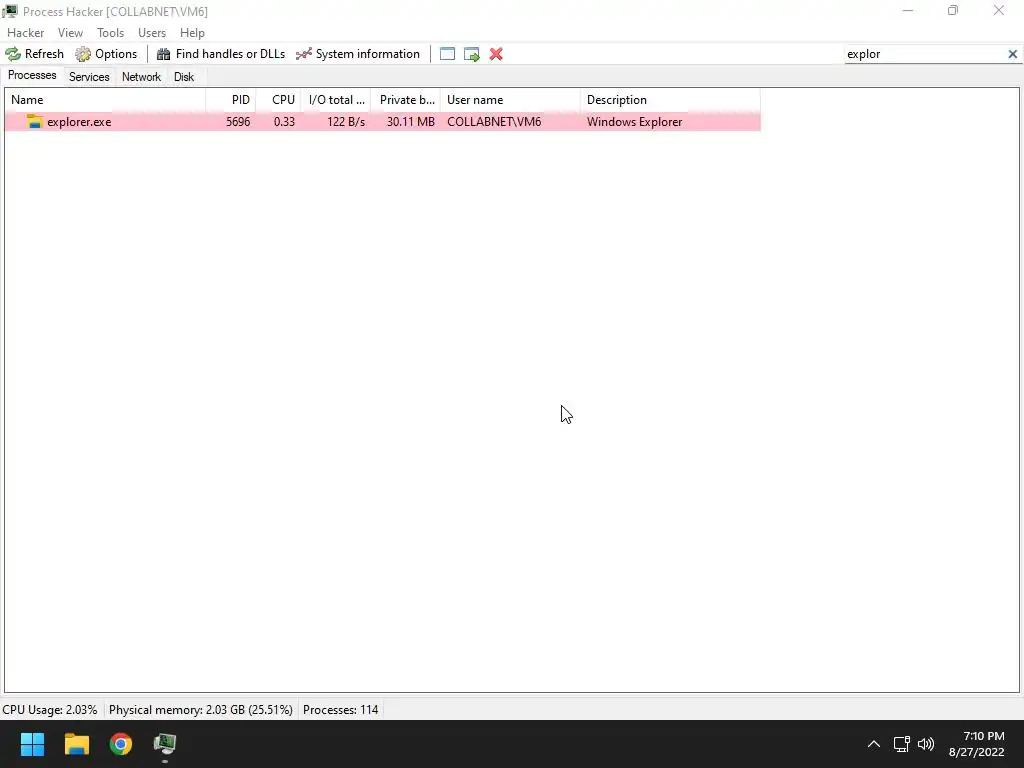Click the explorer.exe folder icon
This screenshot has height=768, width=1024.
(x=34, y=121)
